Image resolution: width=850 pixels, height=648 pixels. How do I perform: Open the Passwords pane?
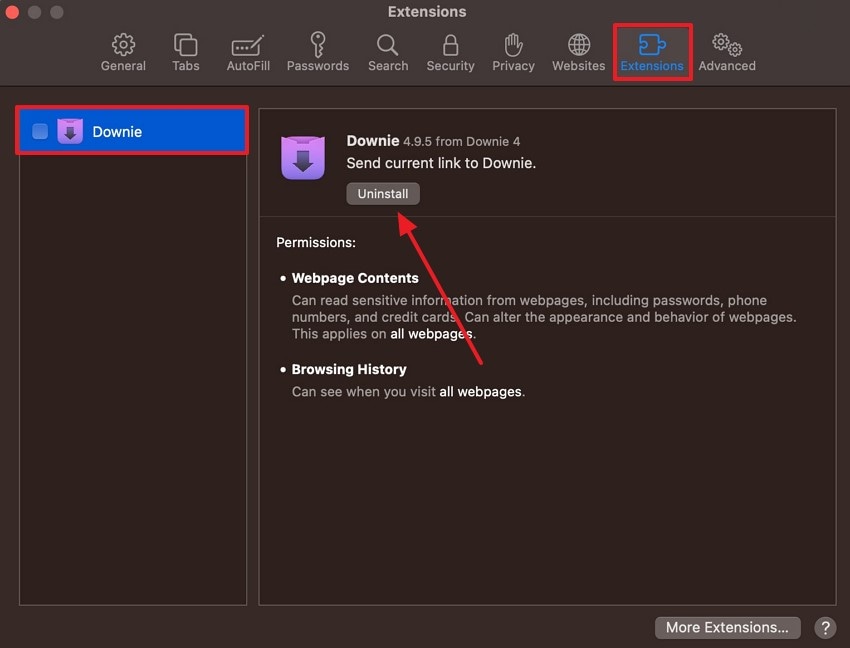coord(318,52)
